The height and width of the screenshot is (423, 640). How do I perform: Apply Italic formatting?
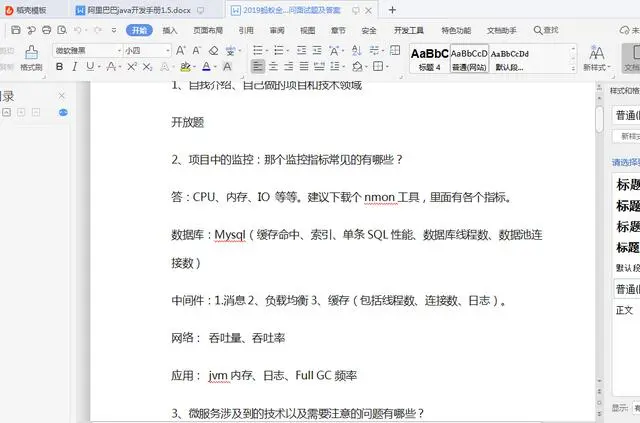[x=75, y=67]
